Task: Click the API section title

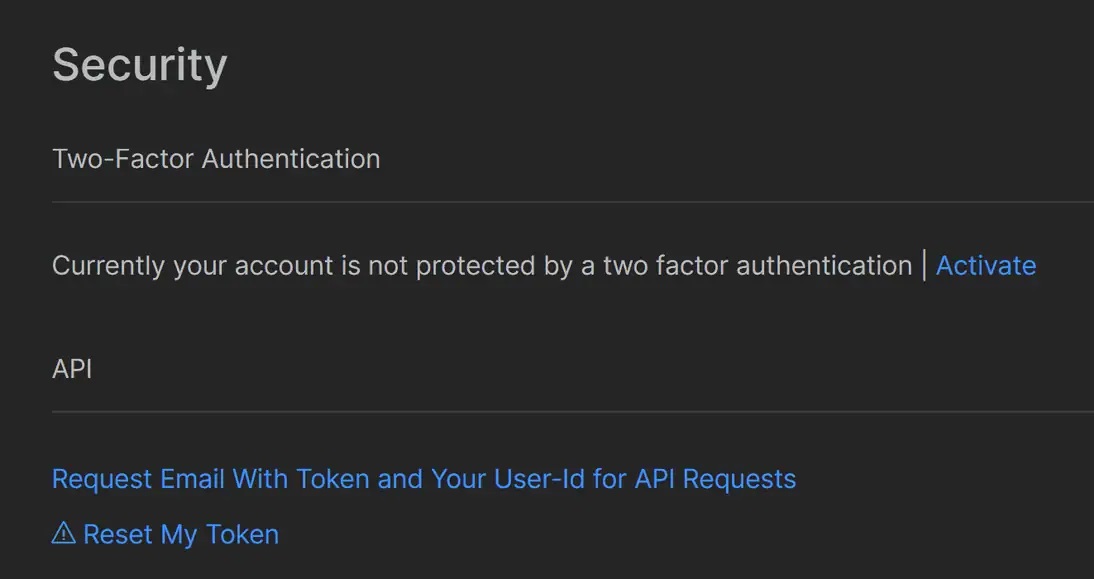Action: pyautogui.click(x=72, y=369)
